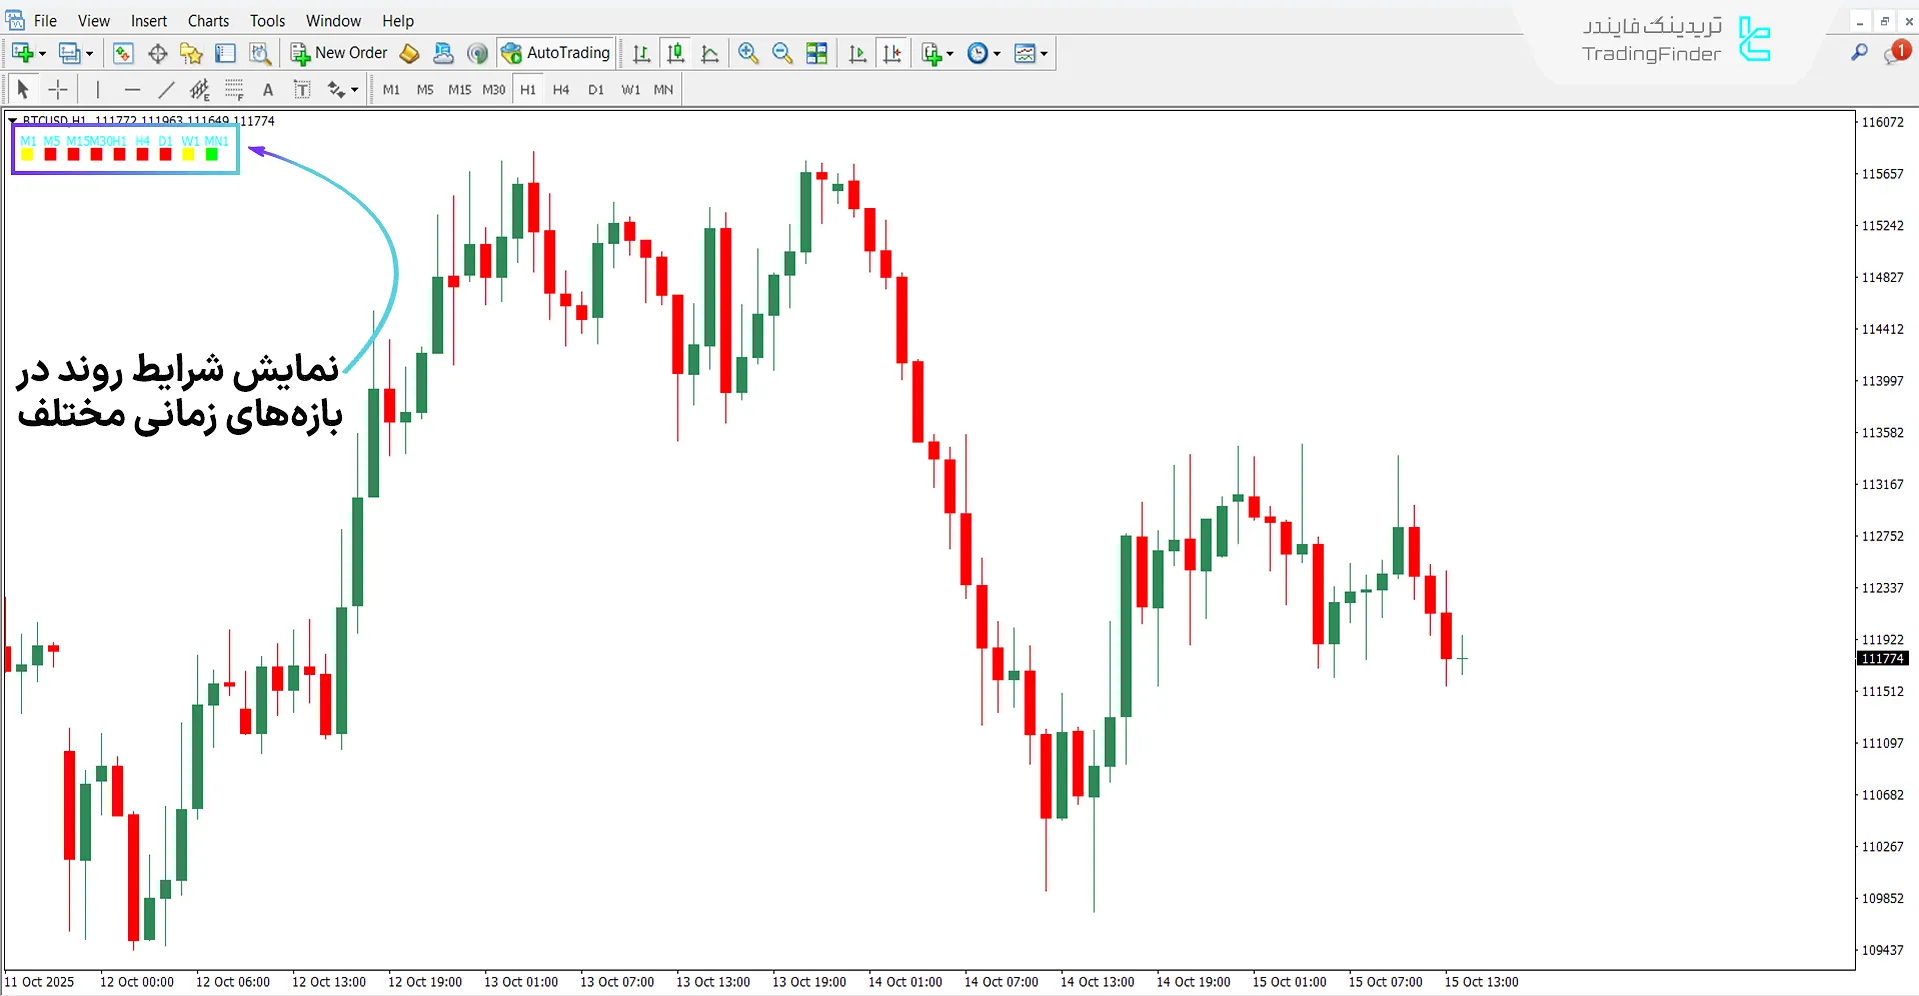Tile chart windows with grid icon

[x=817, y=54]
